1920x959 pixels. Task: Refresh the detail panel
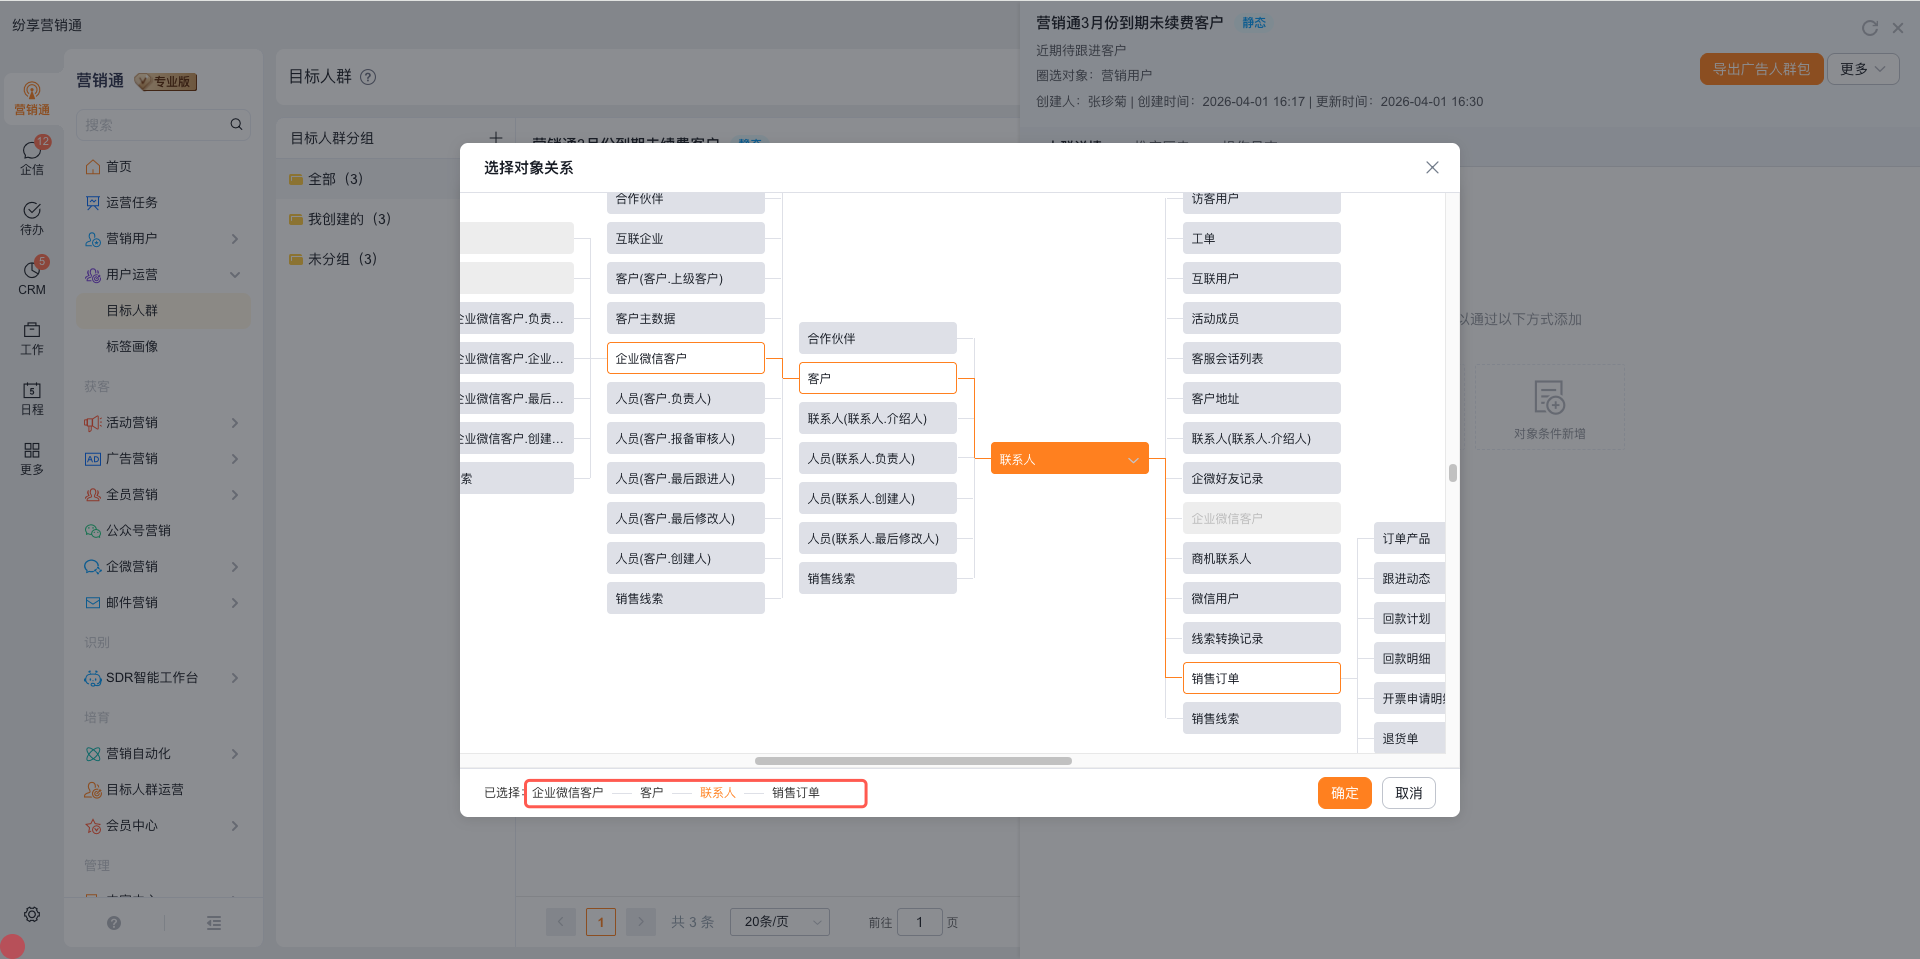[1869, 28]
